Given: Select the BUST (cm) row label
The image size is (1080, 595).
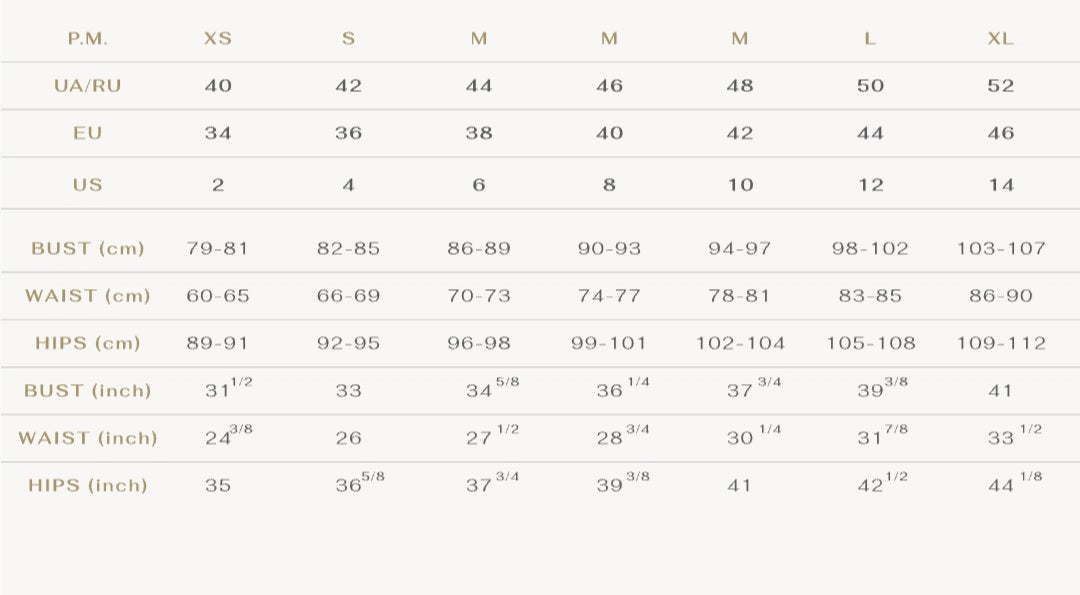Looking at the screenshot, I should (x=88, y=249).
